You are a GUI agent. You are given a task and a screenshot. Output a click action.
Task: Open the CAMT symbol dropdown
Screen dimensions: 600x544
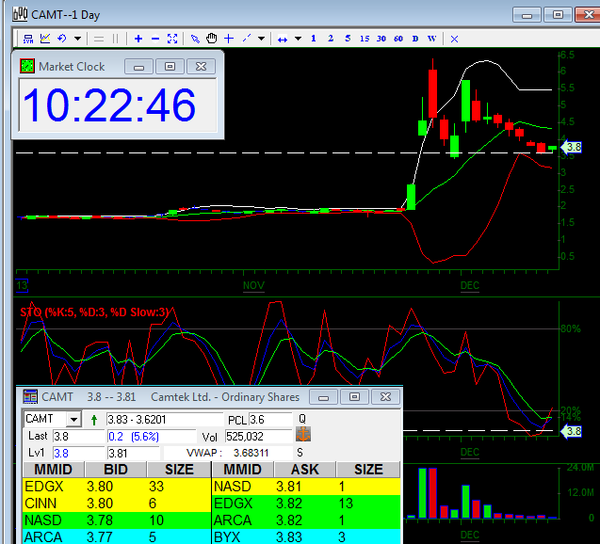click(x=73, y=419)
